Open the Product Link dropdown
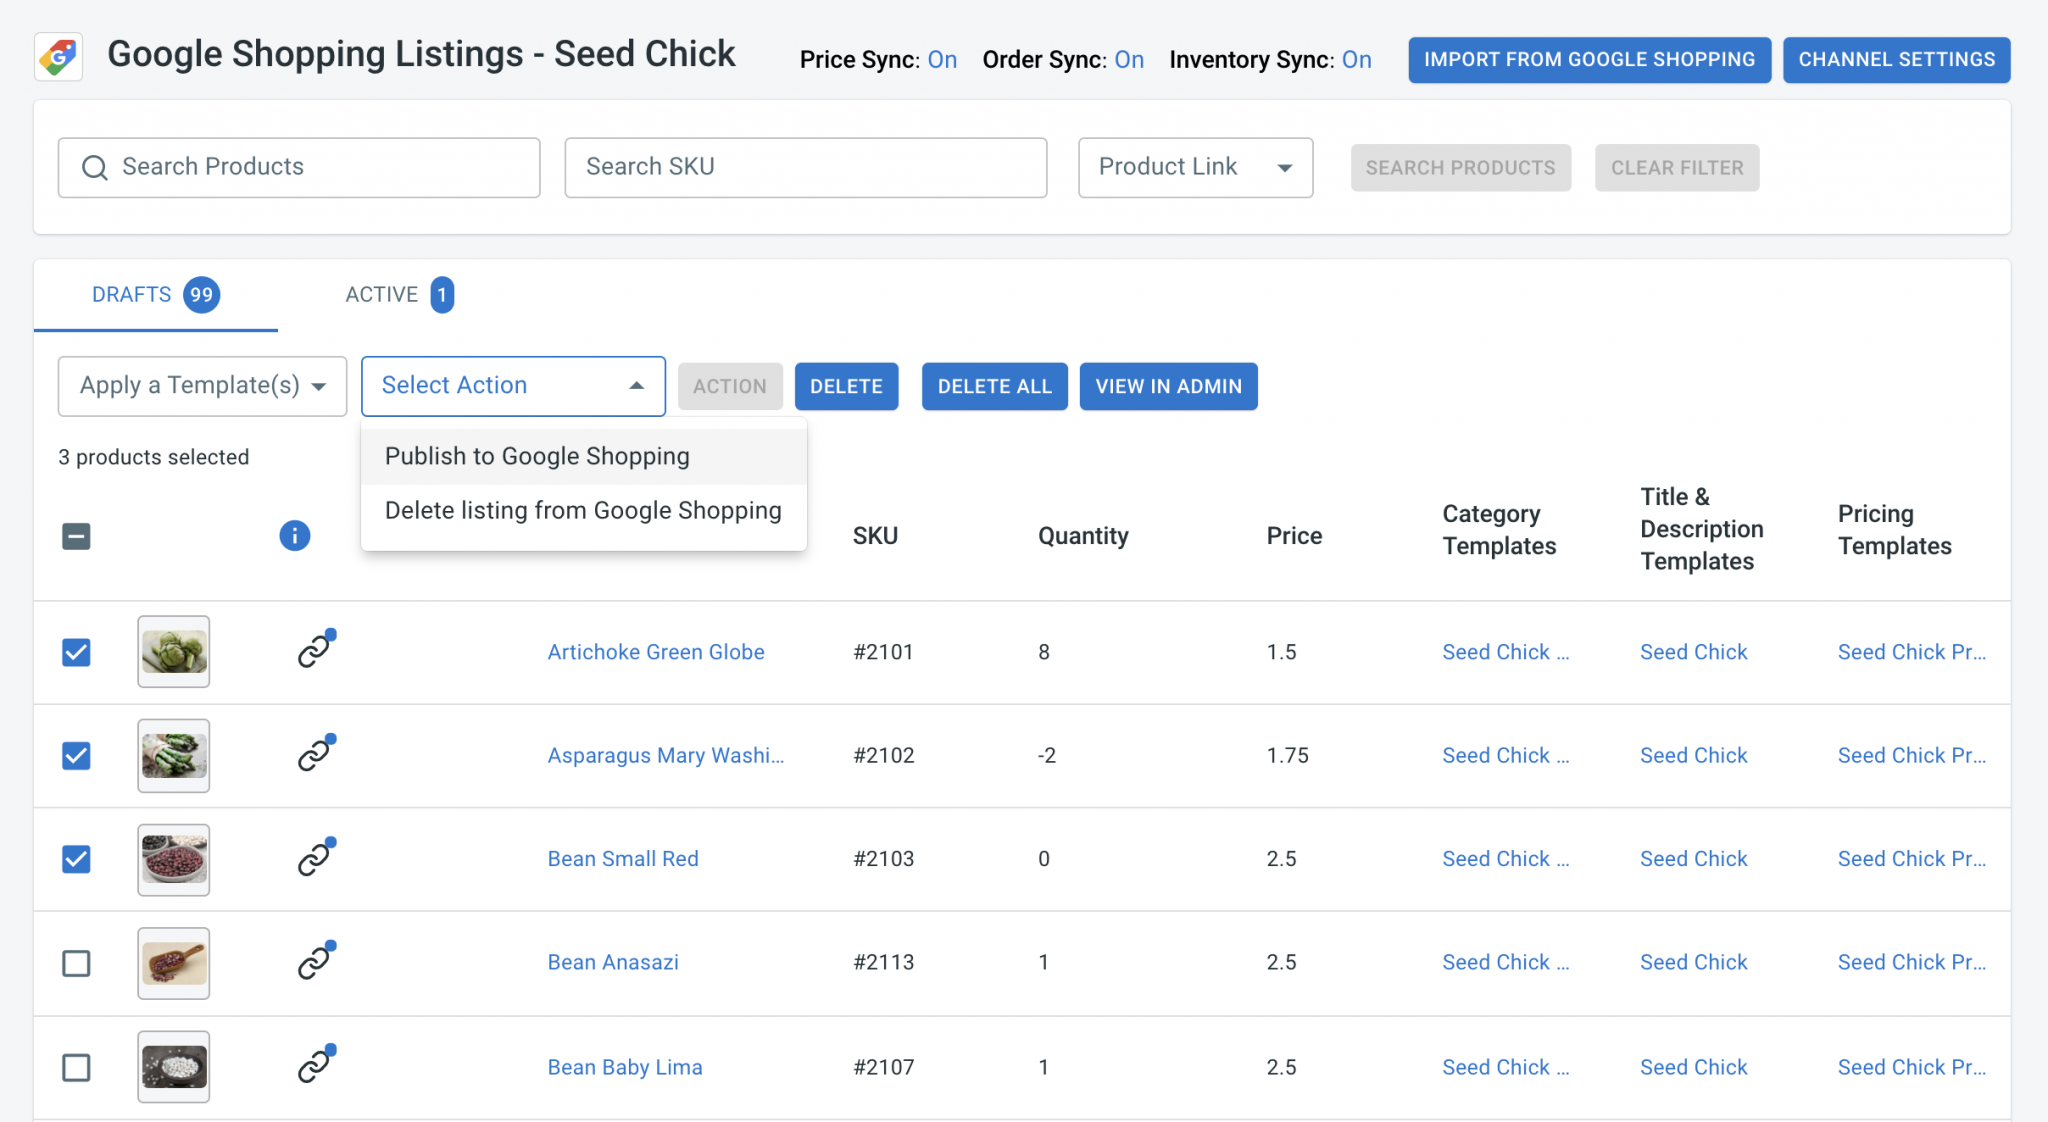 click(x=1195, y=167)
